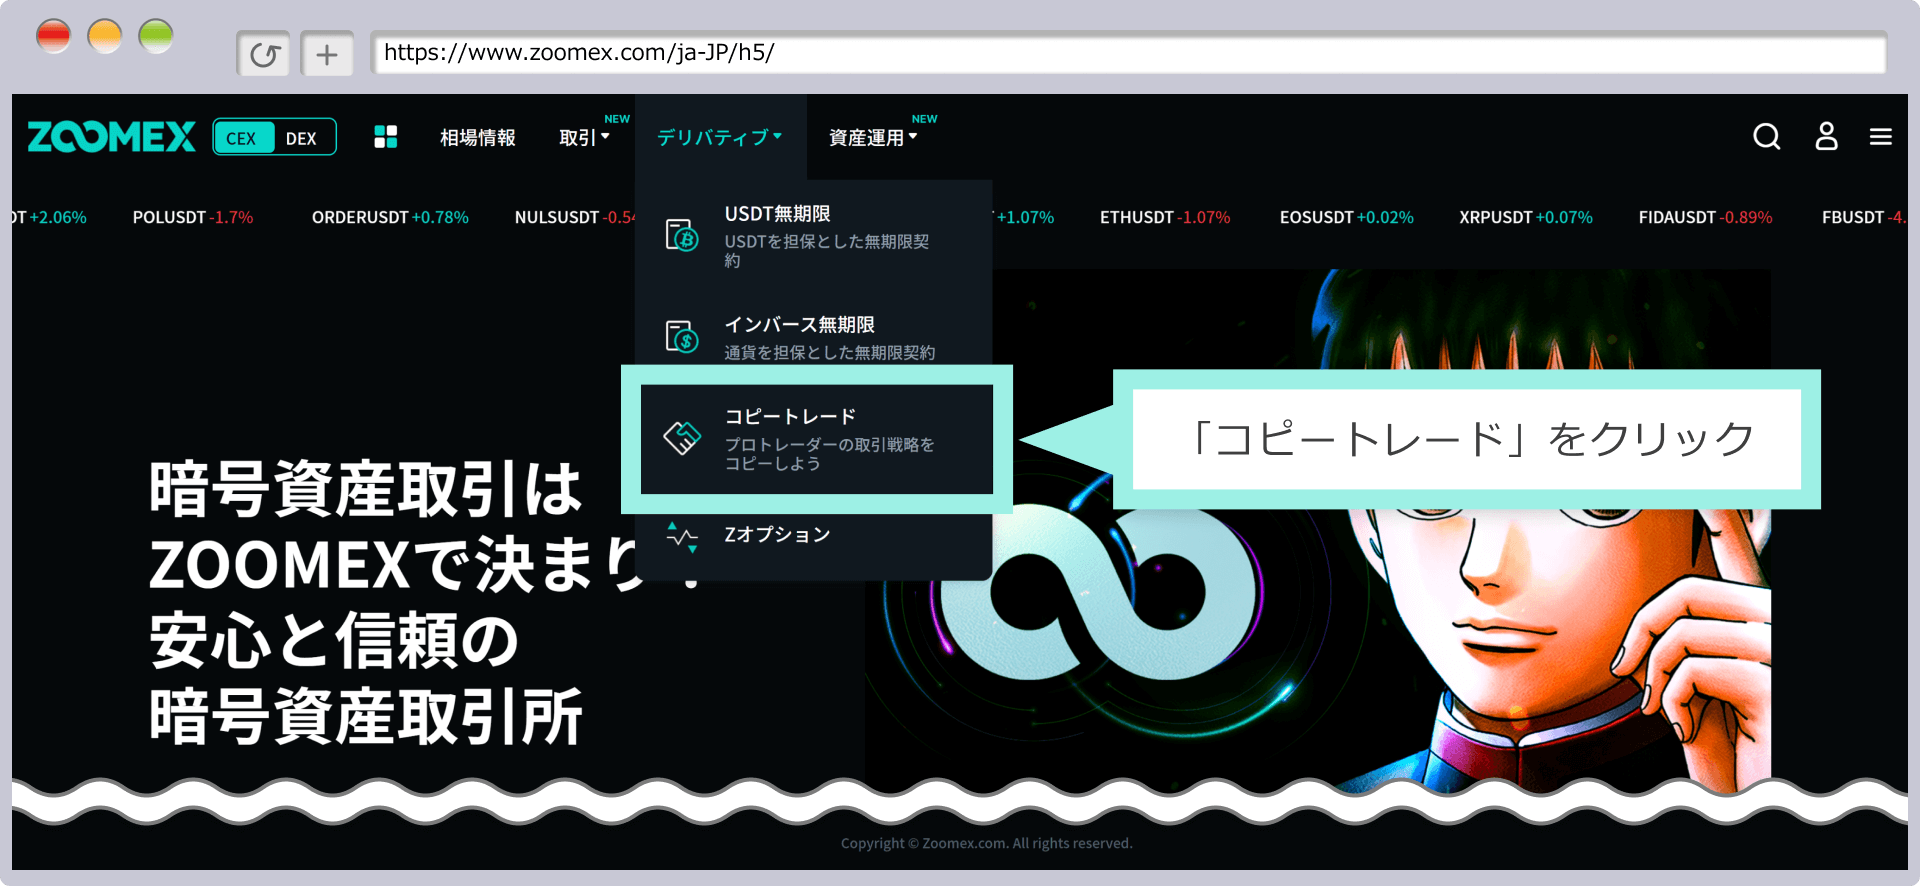Click the Z option chart icon
The image size is (1920, 886).
[682, 537]
